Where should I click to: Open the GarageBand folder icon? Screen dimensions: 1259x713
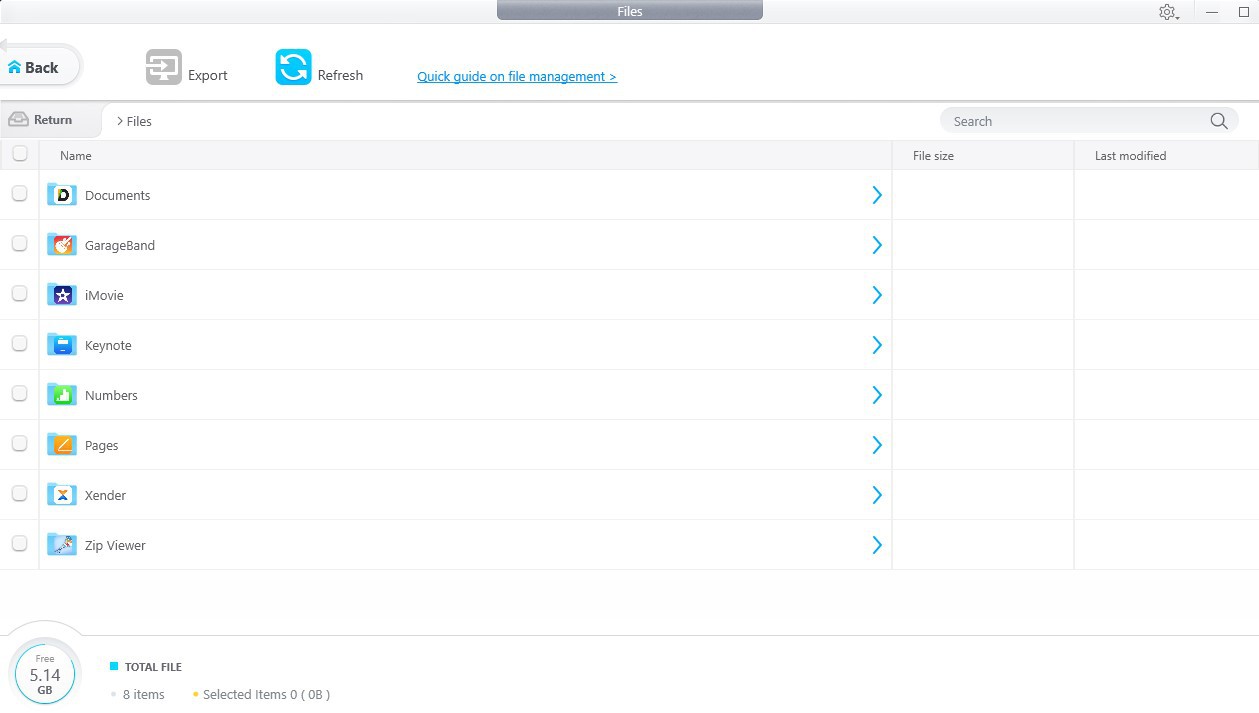61,244
